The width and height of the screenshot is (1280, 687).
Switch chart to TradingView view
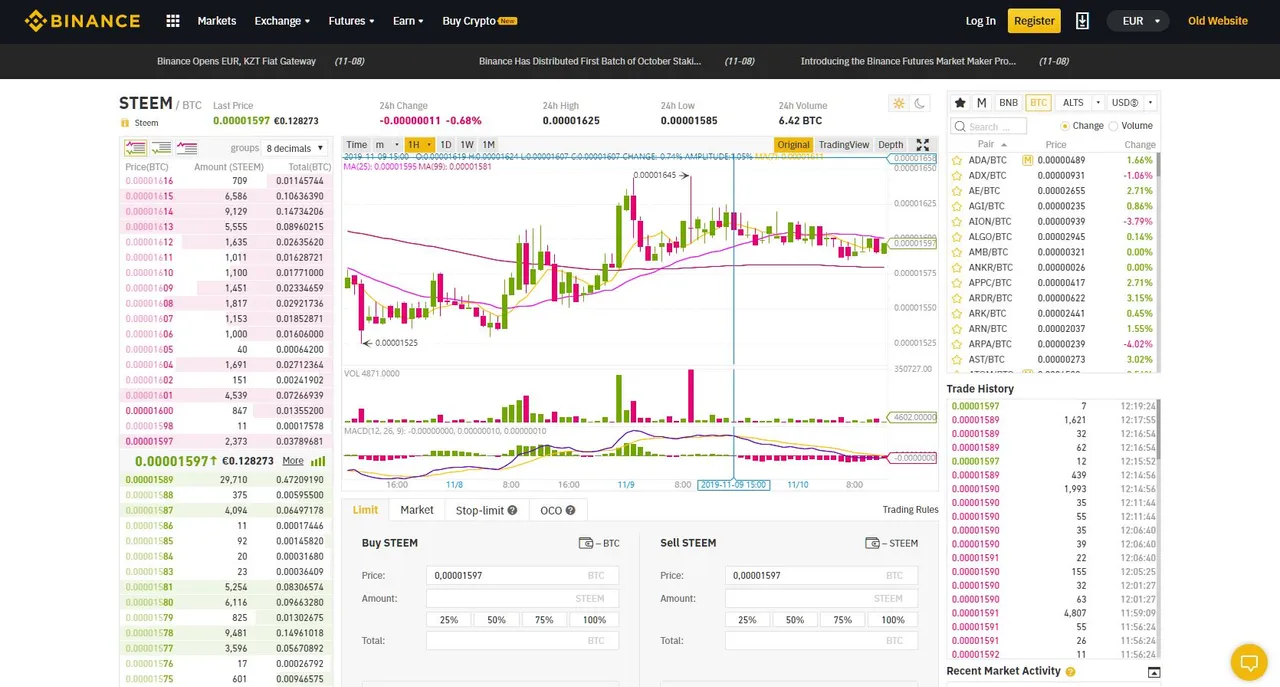[x=844, y=145]
